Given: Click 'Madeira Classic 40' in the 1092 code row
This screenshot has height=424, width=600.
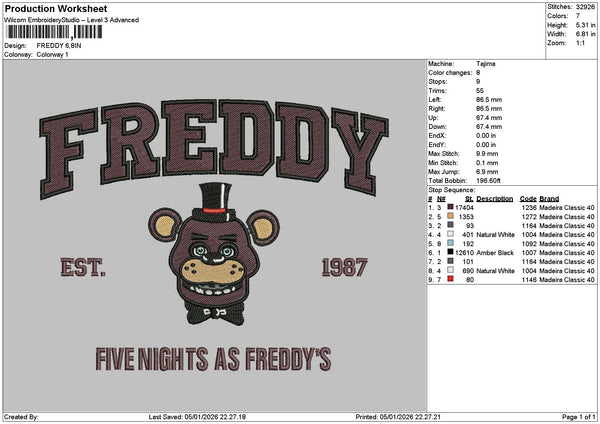Looking at the screenshot, I should point(567,244).
